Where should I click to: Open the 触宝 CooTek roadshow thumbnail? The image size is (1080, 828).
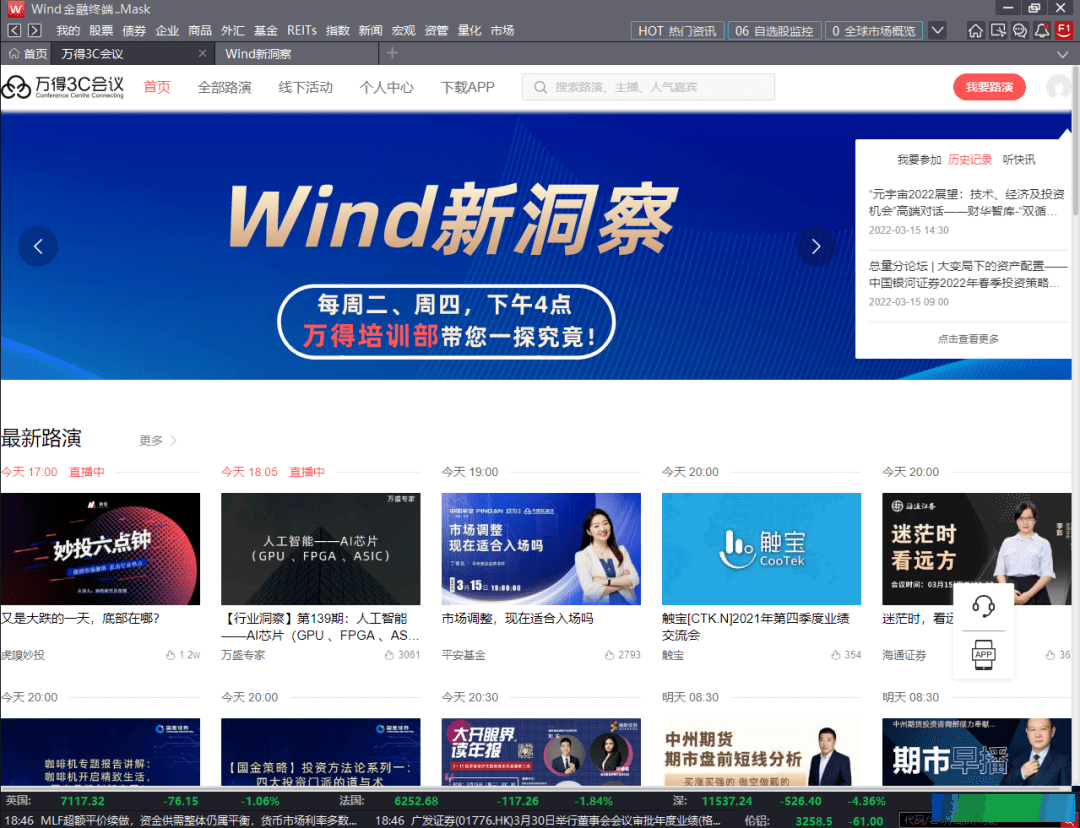tap(761, 549)
